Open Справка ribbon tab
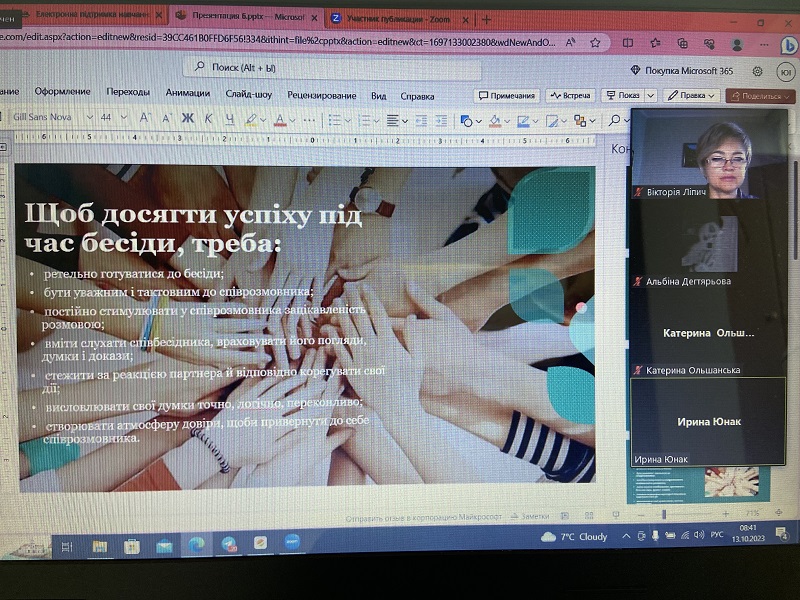 click(417, 96)
